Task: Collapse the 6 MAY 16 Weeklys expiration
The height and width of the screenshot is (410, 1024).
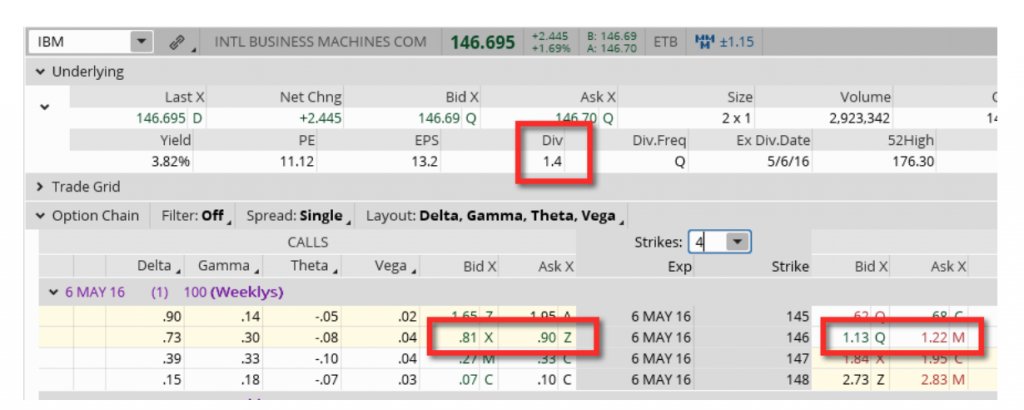Action: [x=54, y=292]
